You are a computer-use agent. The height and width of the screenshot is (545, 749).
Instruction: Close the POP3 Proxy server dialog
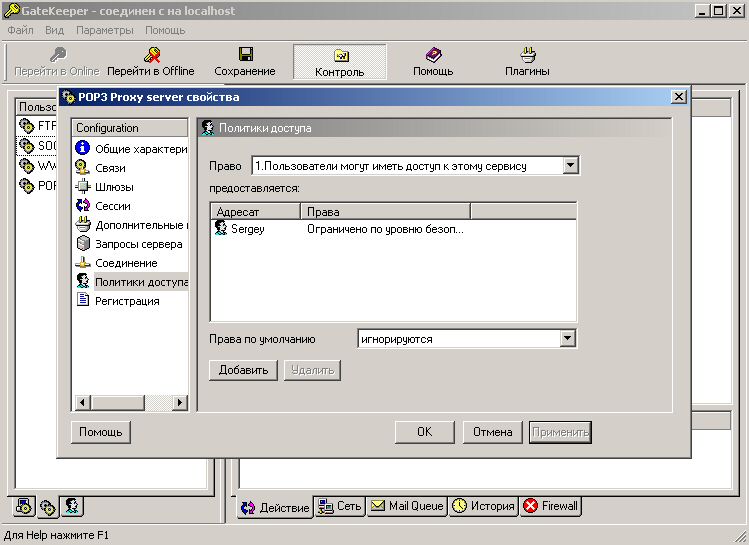(x=679, y=97)
